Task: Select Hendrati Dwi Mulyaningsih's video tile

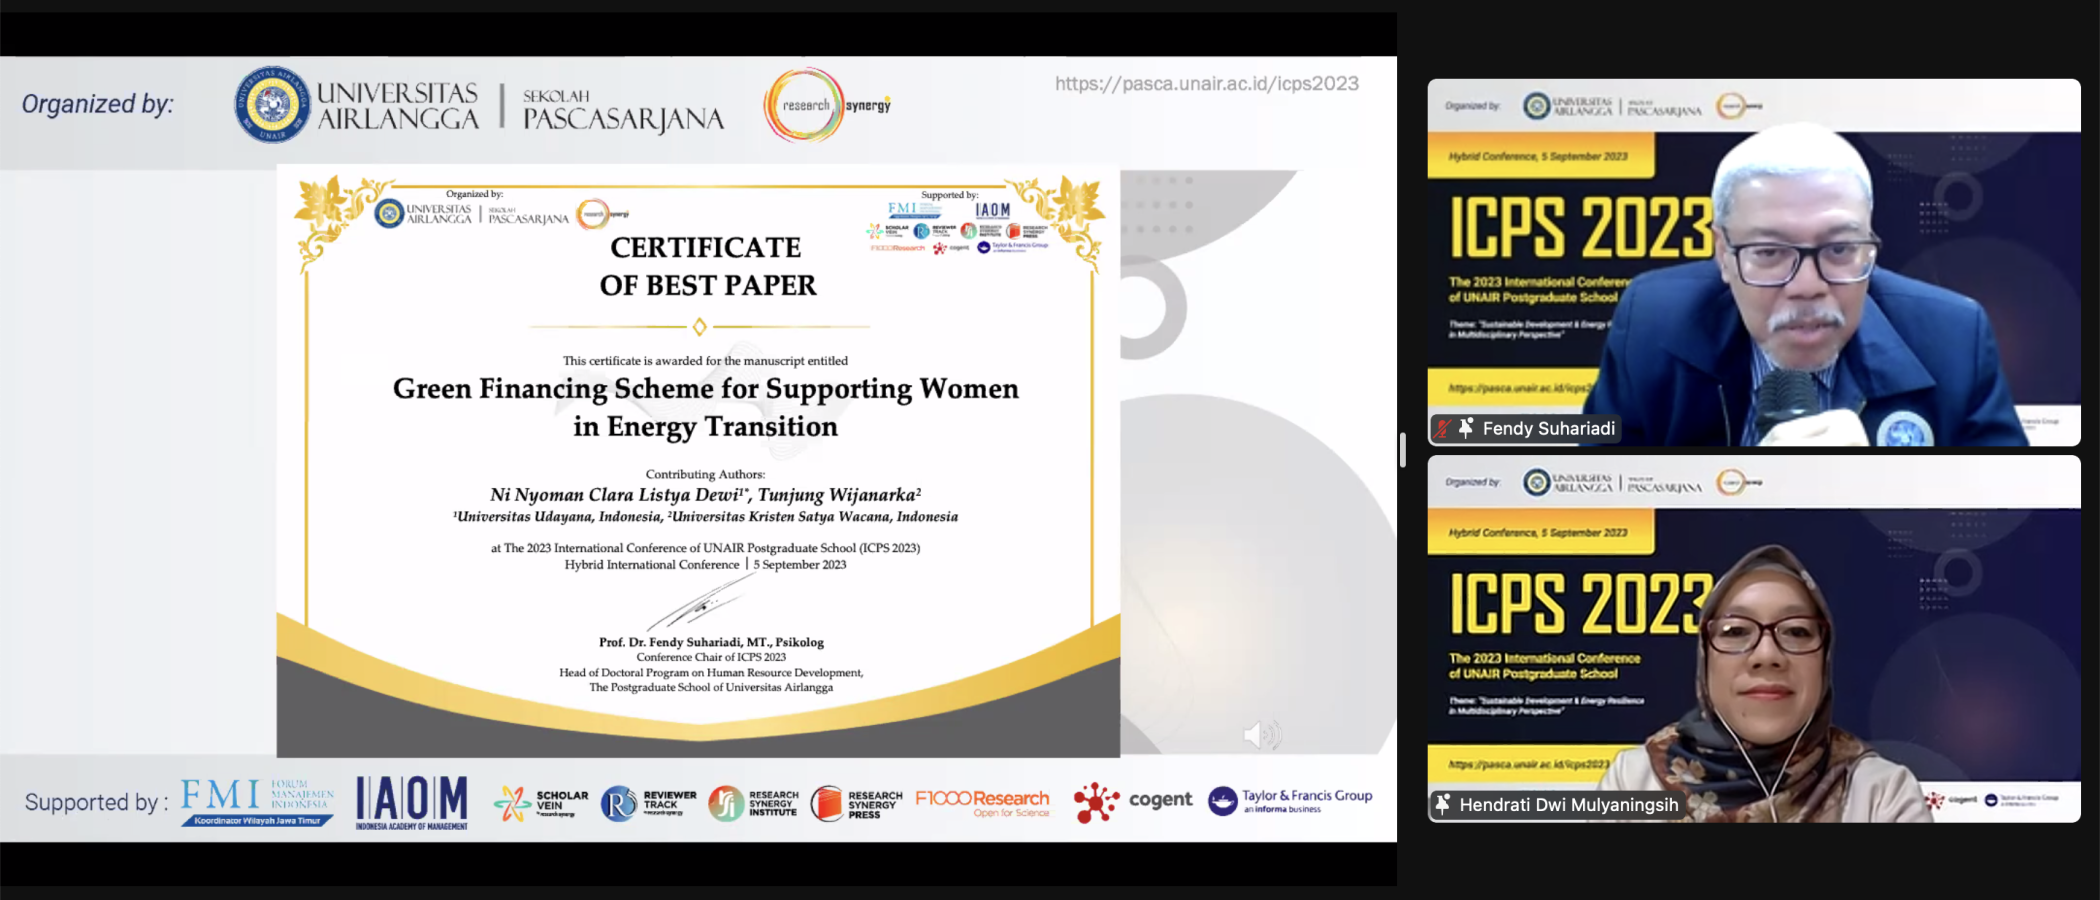Action: click(1754, 638)
